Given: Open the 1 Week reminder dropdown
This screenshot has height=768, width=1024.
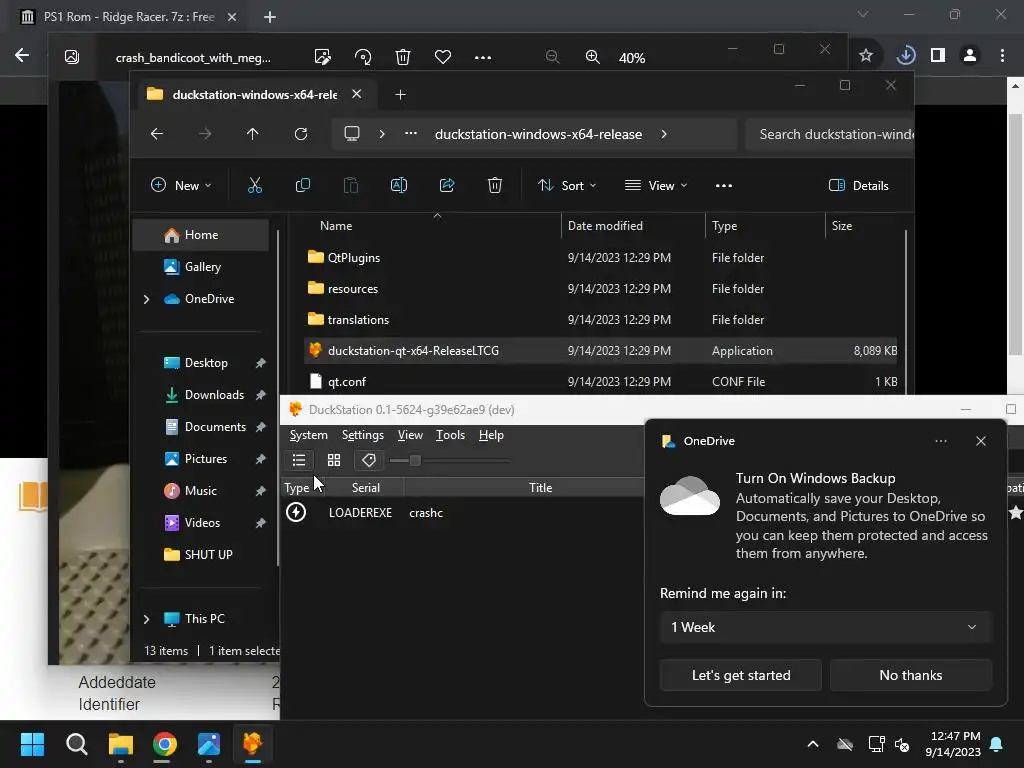Looking at the screenshot, I should click(x=825, y=627).
